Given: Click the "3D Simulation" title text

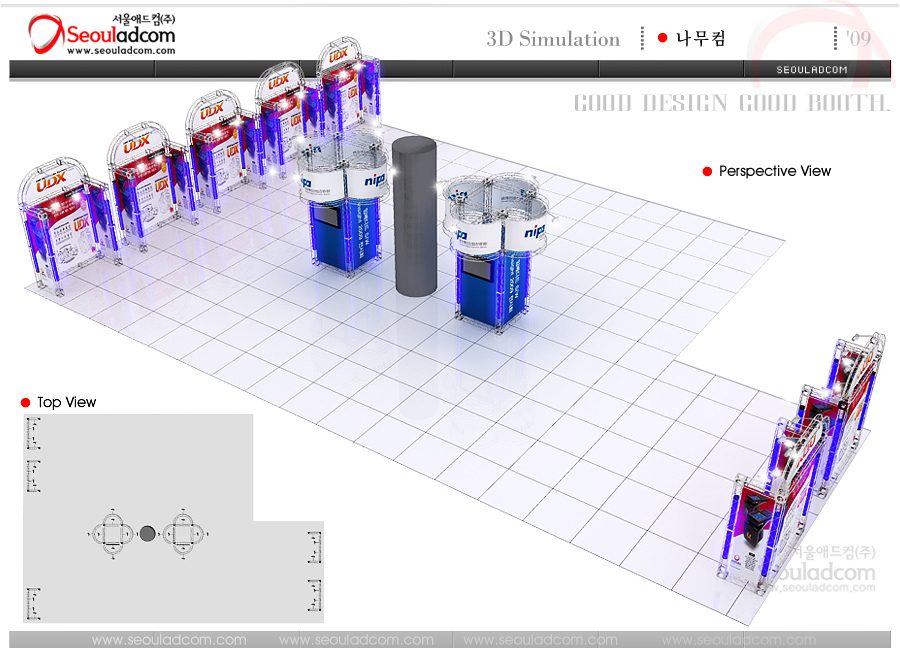Looking at the screenshot, I should click(x=553, y=39).
